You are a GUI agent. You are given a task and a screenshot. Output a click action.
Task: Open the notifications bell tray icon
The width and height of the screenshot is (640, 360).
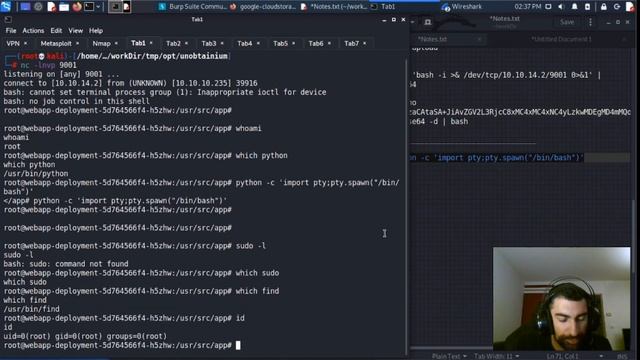574,7
